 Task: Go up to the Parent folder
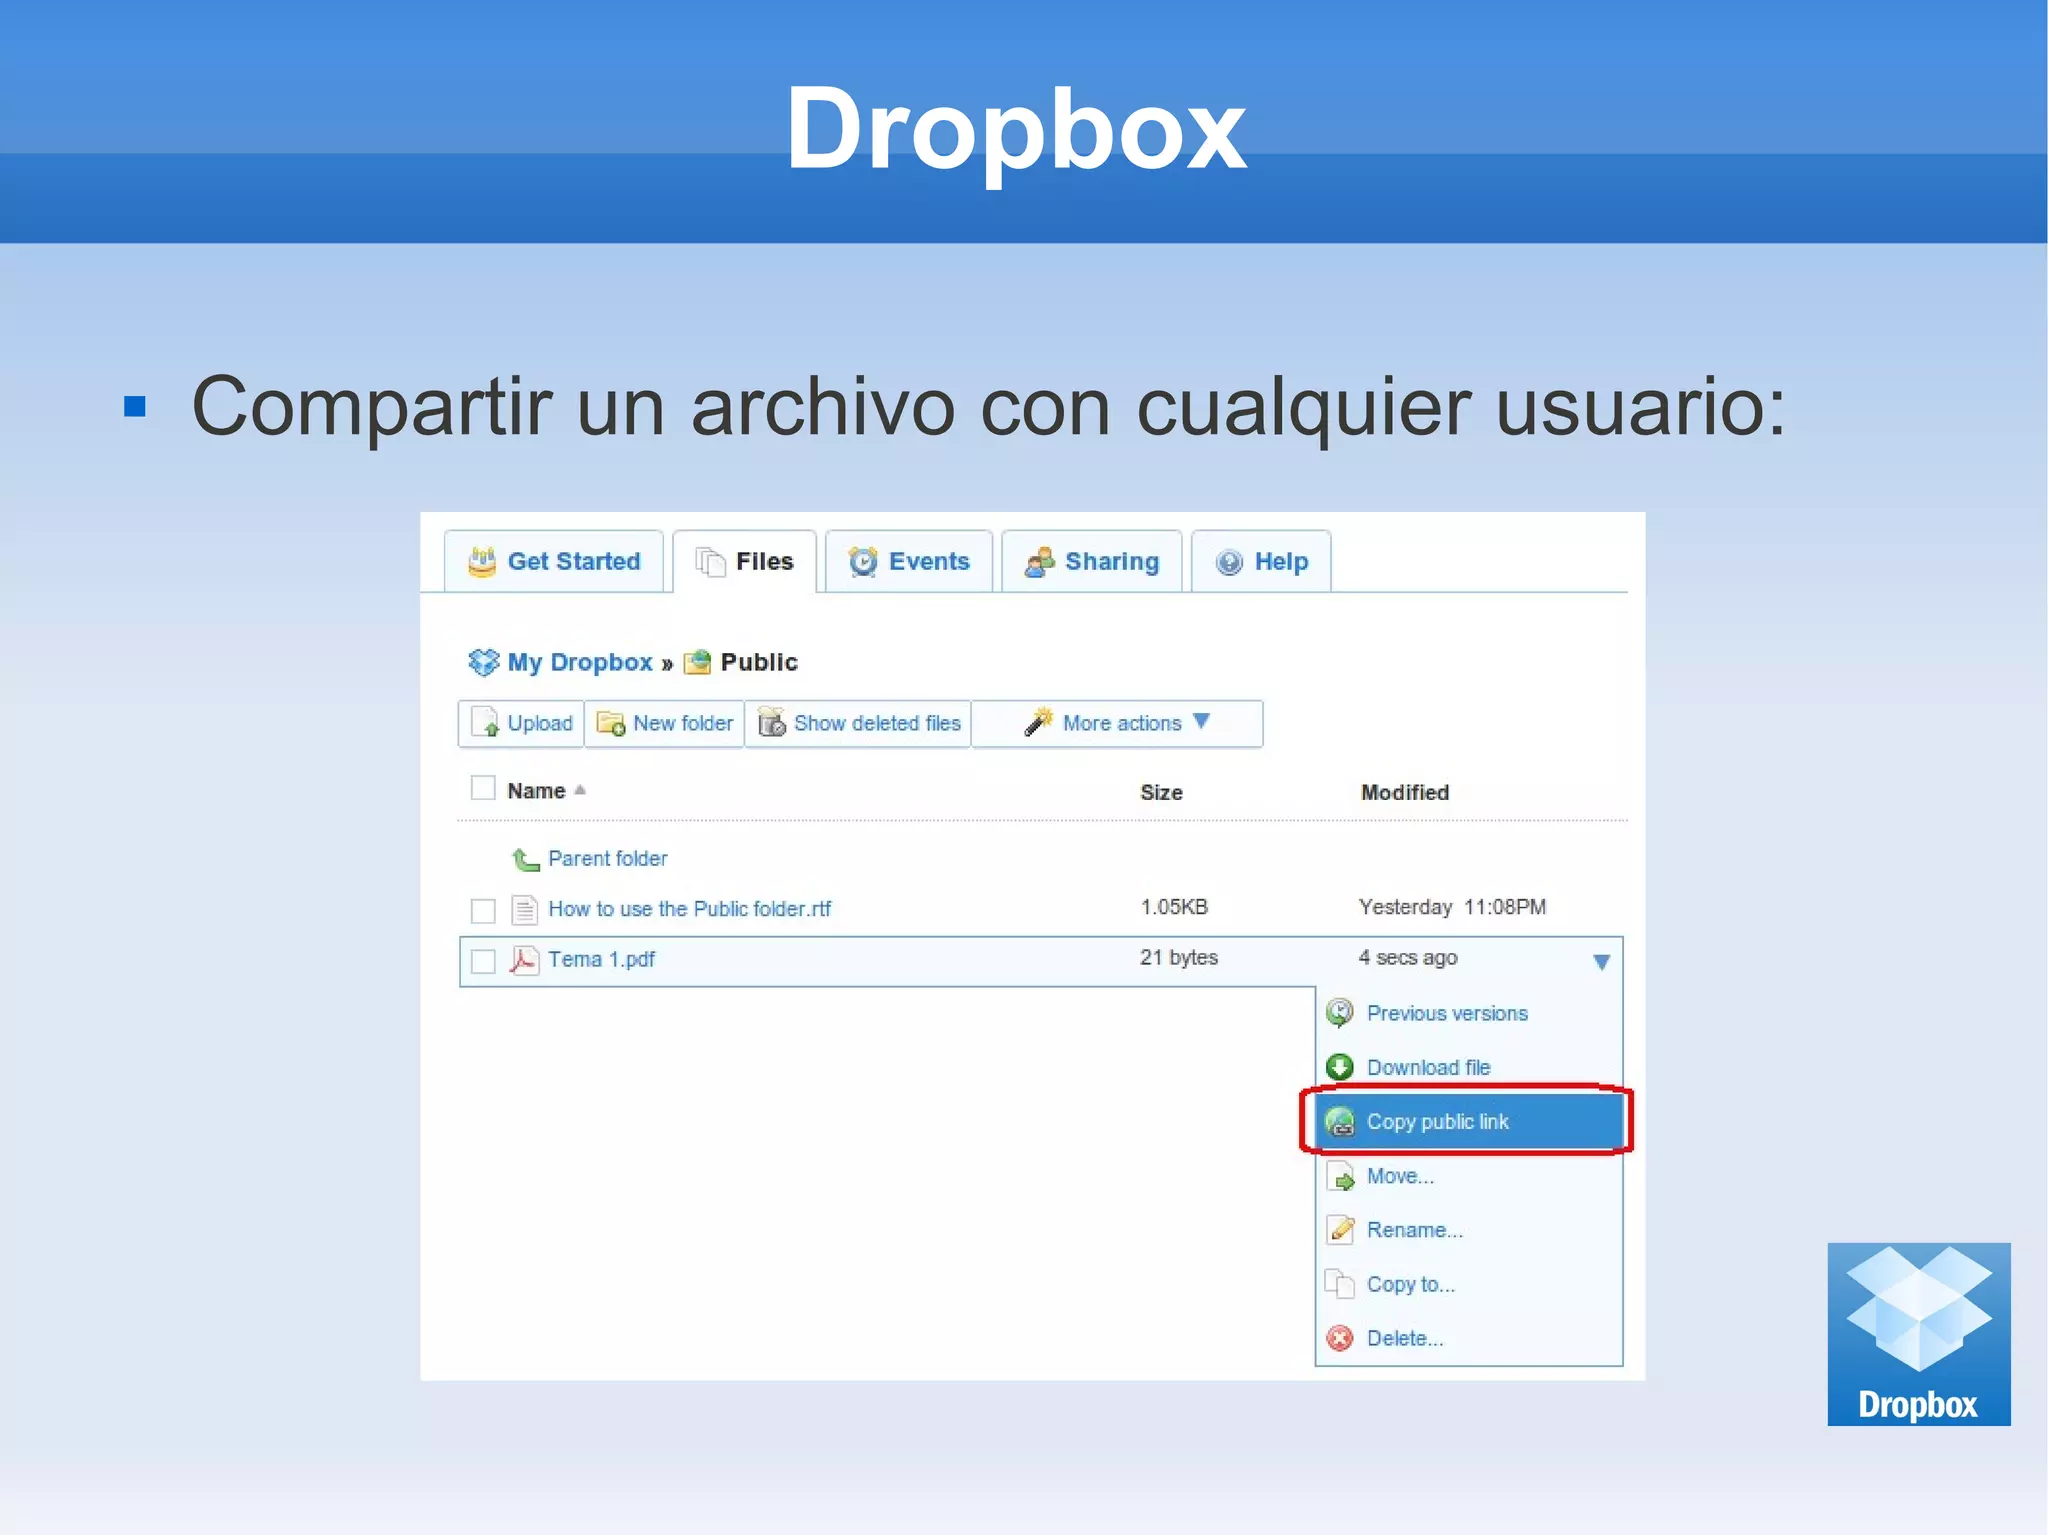pyautogui.click(x=608, y=858)
